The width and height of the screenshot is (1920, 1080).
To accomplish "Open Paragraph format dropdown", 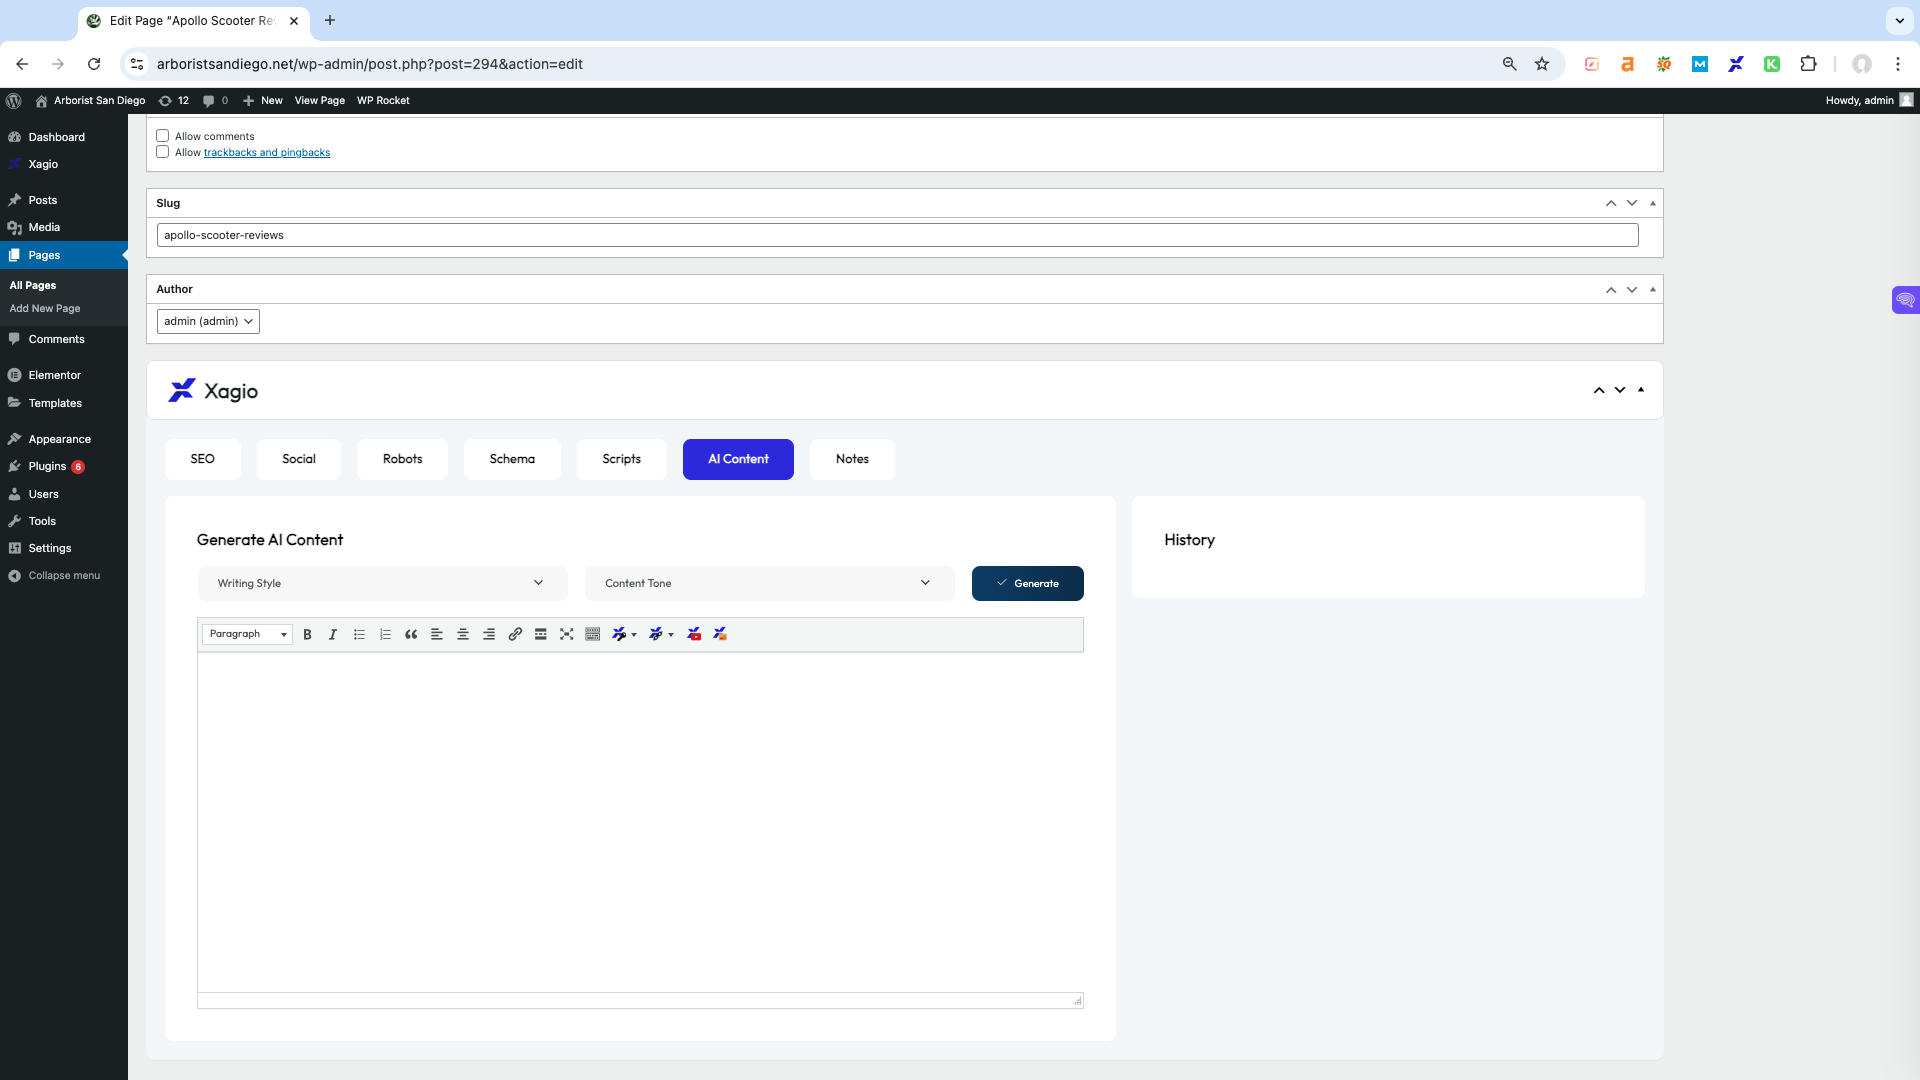I will (247, 634).
